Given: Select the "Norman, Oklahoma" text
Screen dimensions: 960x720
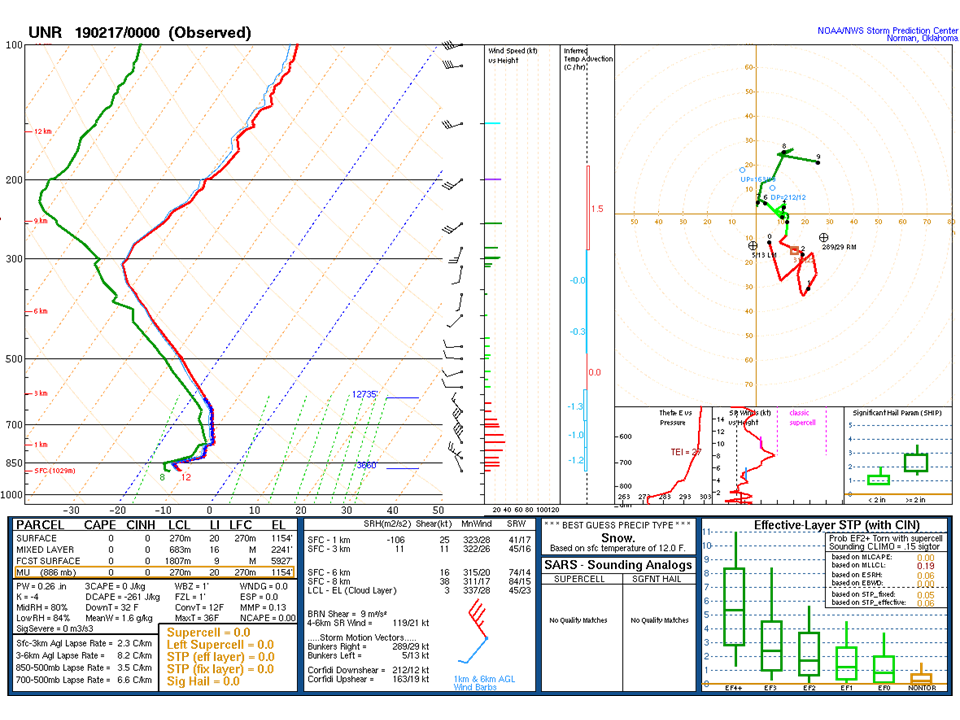Looking at the screenshot, I should (x=923, y=38).
